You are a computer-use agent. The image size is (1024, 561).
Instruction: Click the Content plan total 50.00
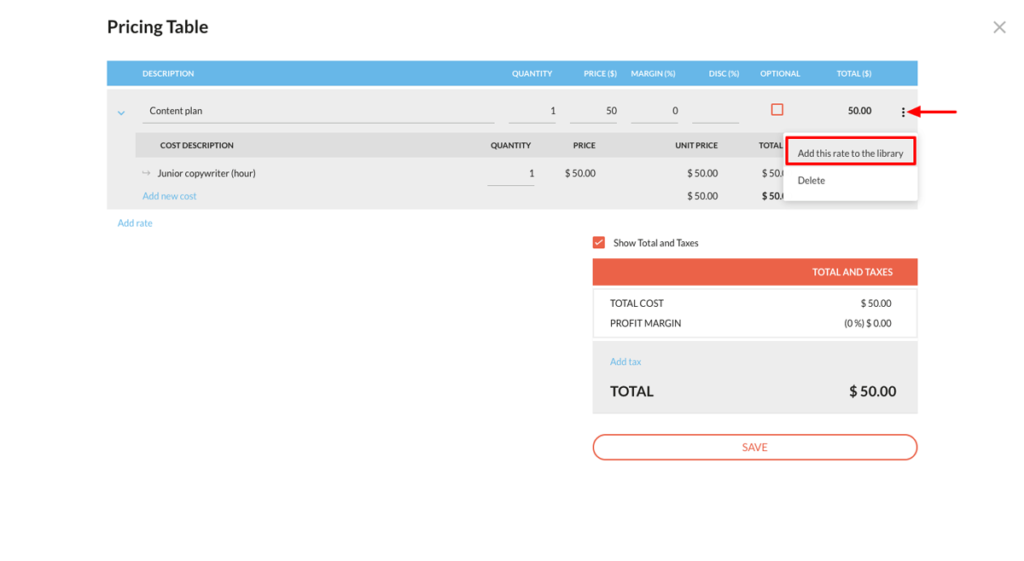pyautogui.click(x=859, y=111)
